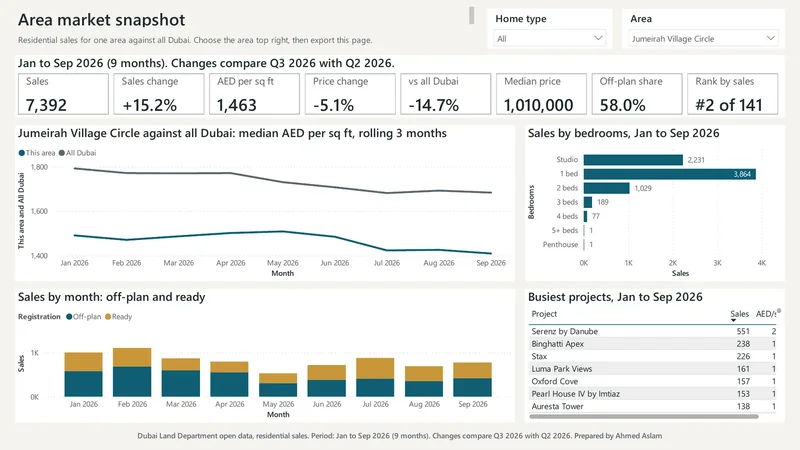800x450 pixels.
Task: Click the Aug 2026 stacked sales bar
Action: [x=424, y=381]
